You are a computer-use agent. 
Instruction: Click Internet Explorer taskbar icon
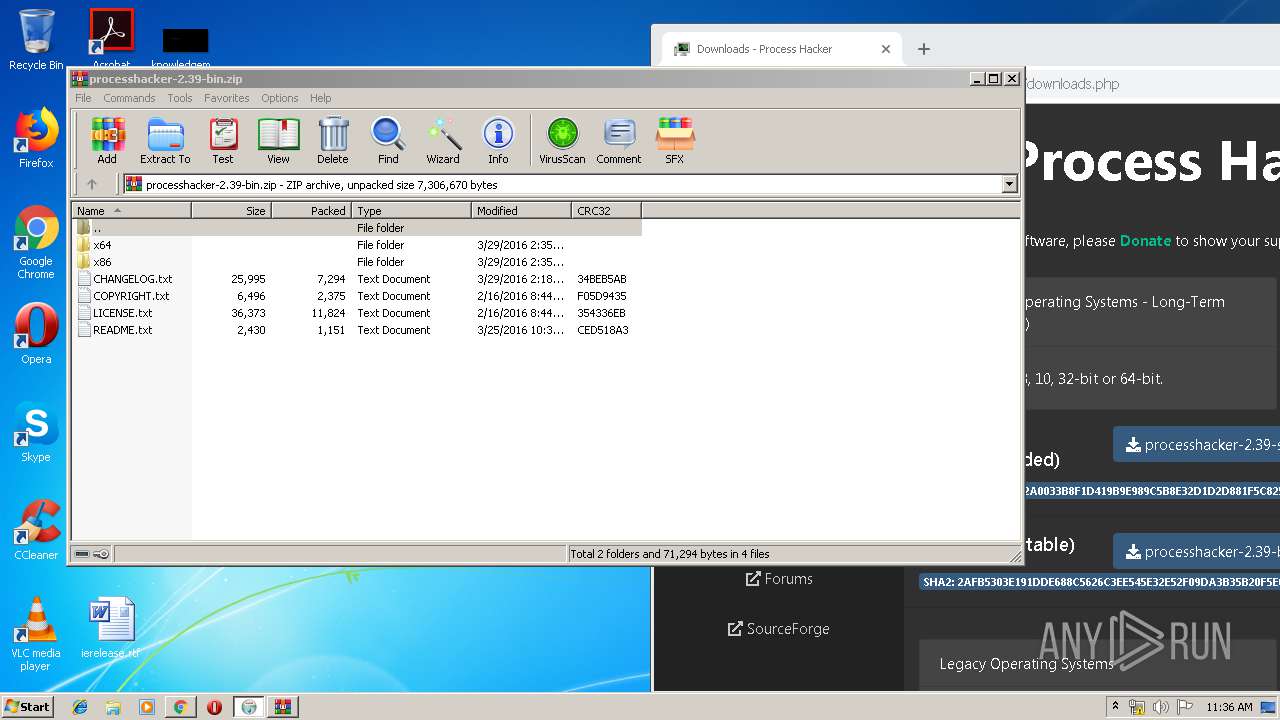(x=80, y=707)
